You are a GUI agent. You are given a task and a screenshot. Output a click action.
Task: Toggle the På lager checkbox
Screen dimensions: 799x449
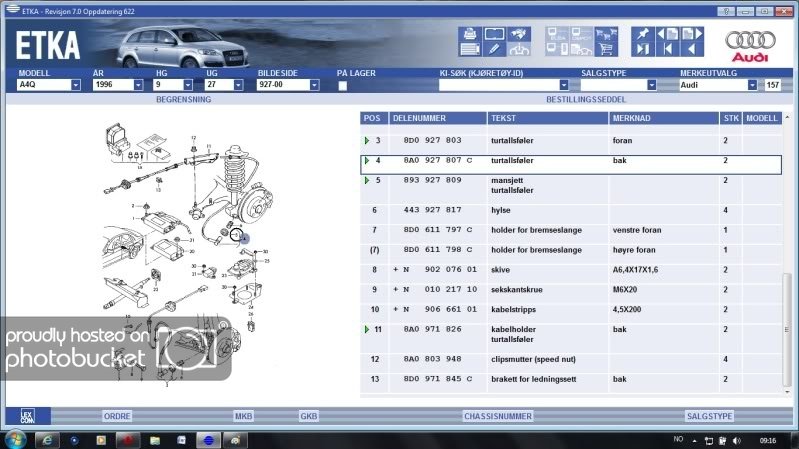click(x=343, y=86)
